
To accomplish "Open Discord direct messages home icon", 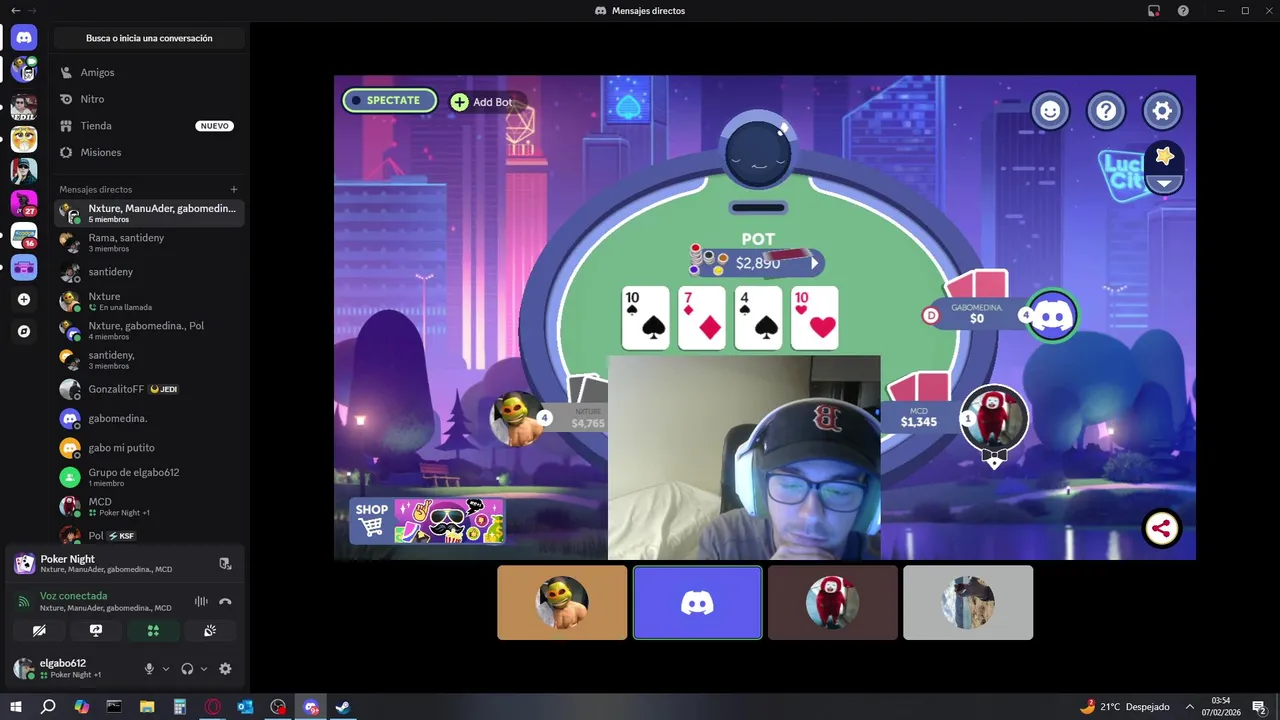I will tap(24, 38).
